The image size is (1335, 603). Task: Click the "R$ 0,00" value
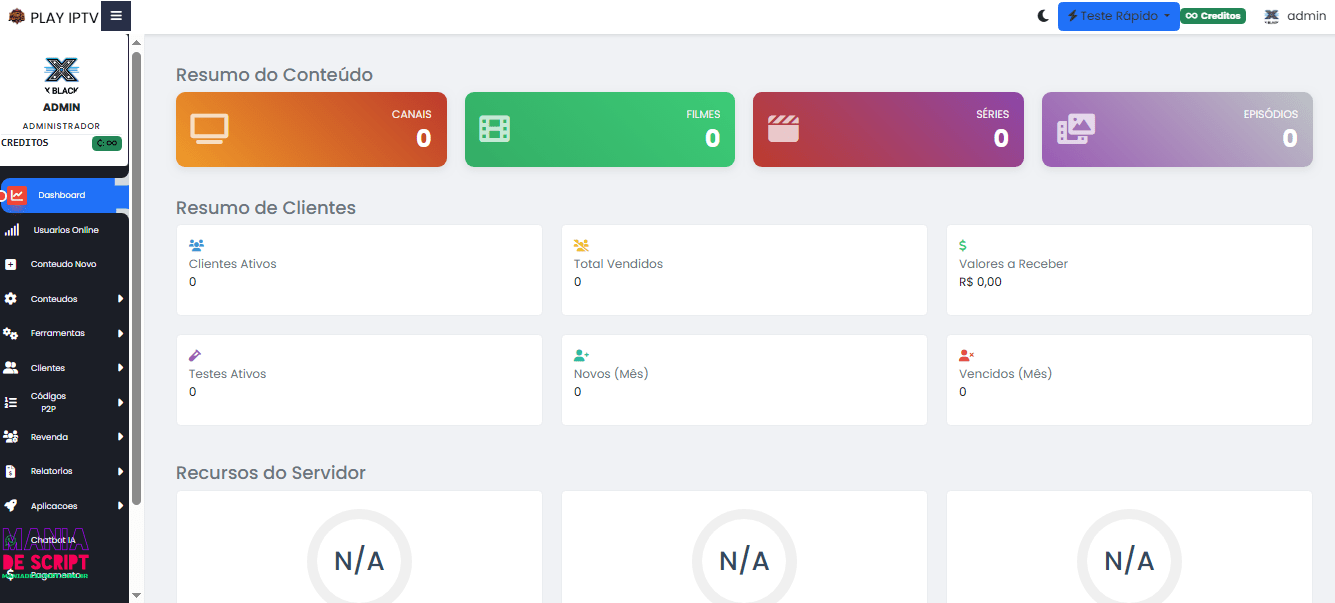point(980,282)
